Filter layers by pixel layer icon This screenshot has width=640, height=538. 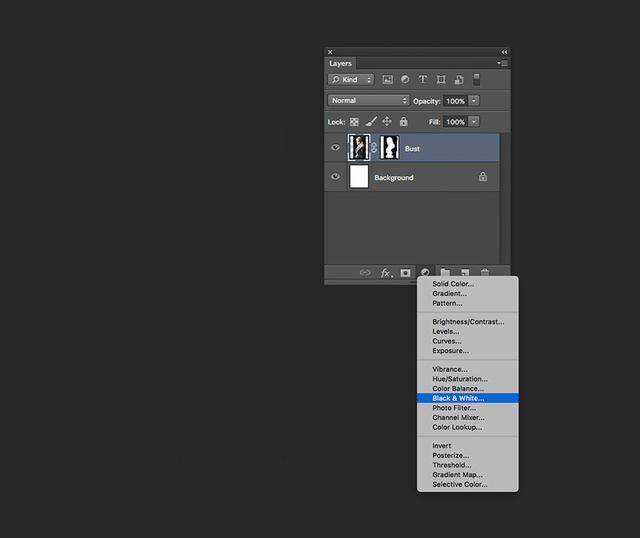[387, 80]
